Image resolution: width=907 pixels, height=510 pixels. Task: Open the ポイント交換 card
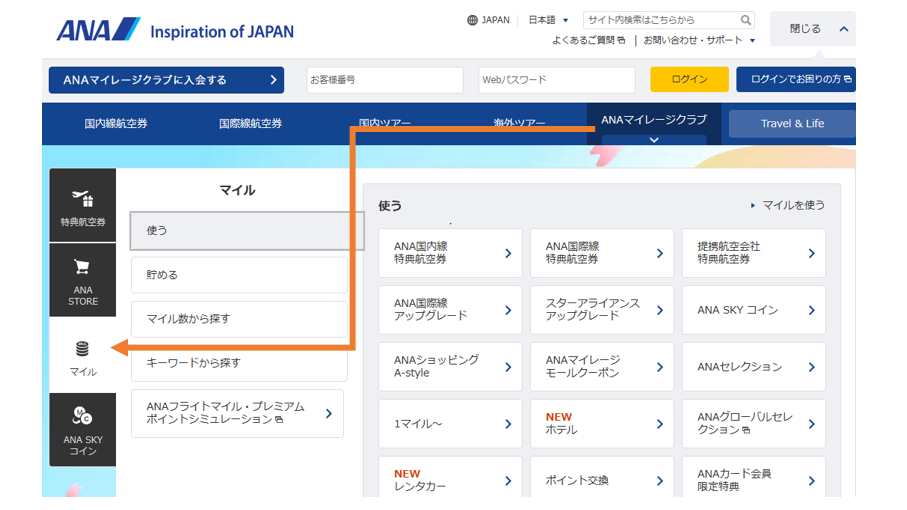(x=602, y=477)
